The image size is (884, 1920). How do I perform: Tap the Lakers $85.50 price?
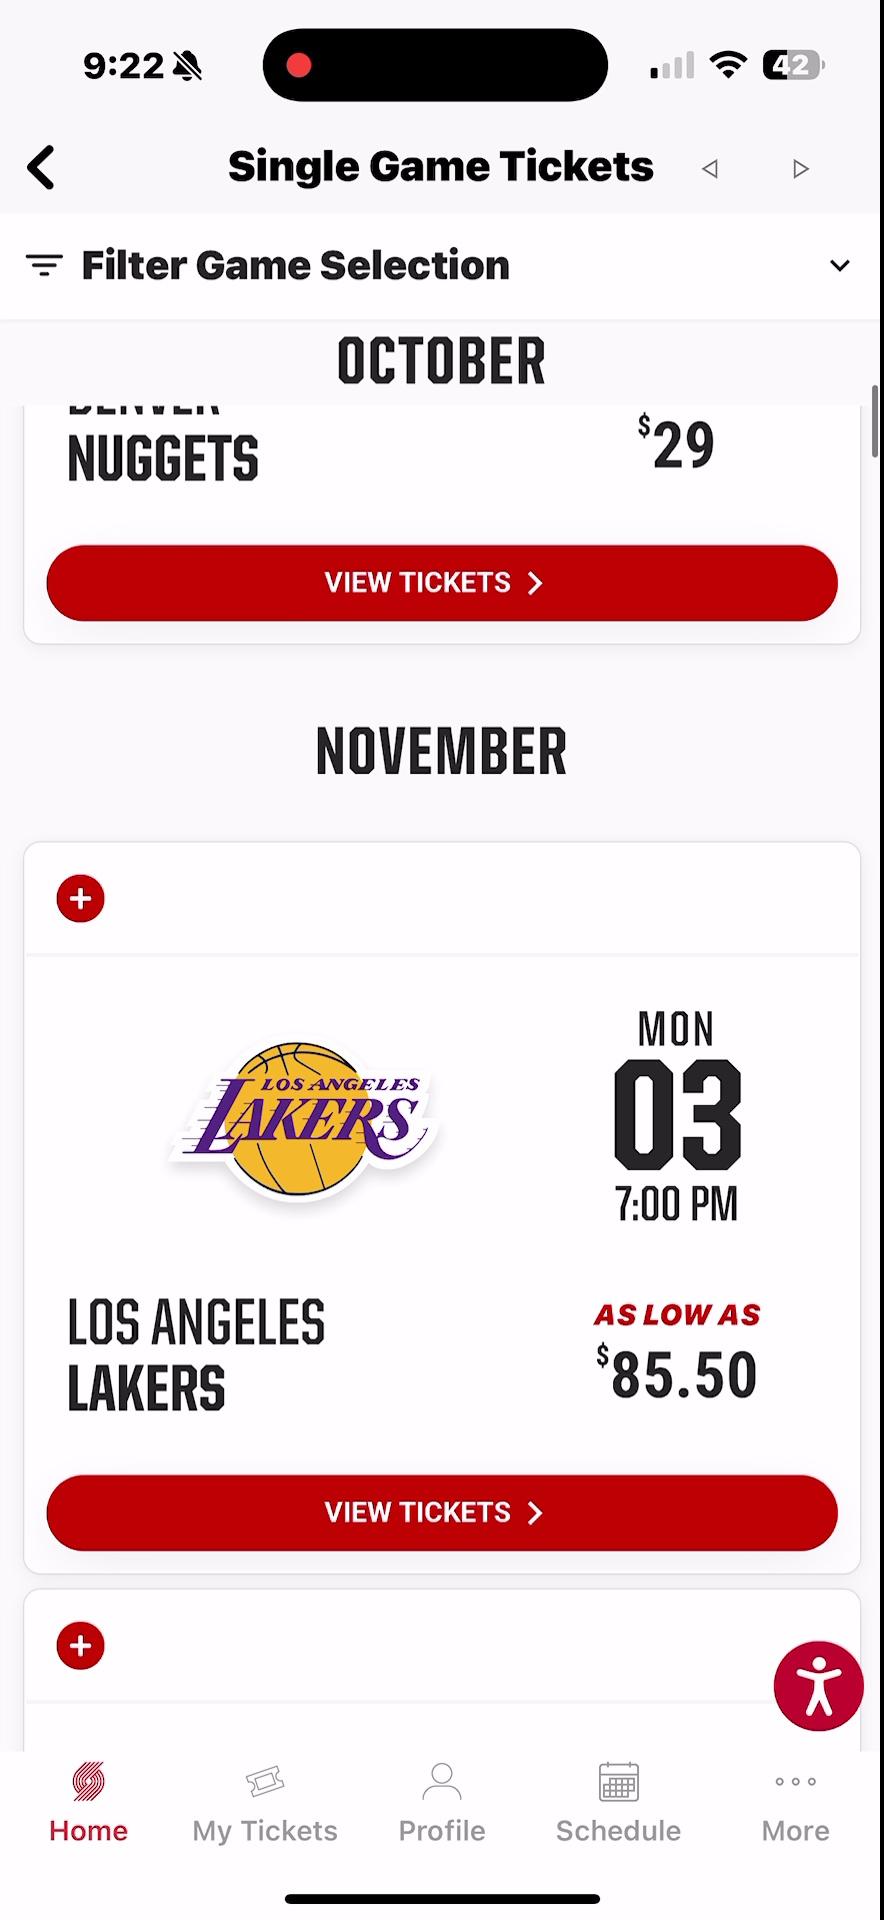coord(677,1374)
